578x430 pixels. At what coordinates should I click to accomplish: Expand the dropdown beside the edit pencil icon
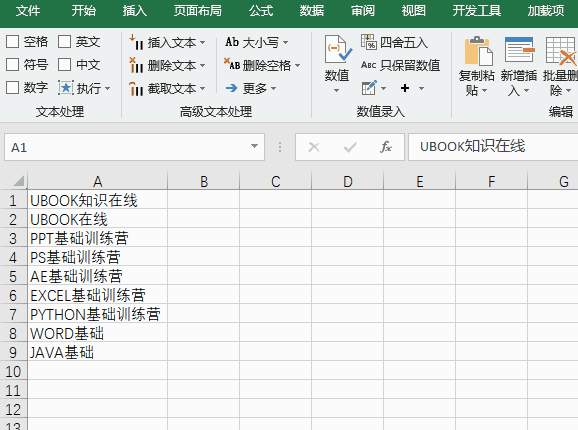383,88
